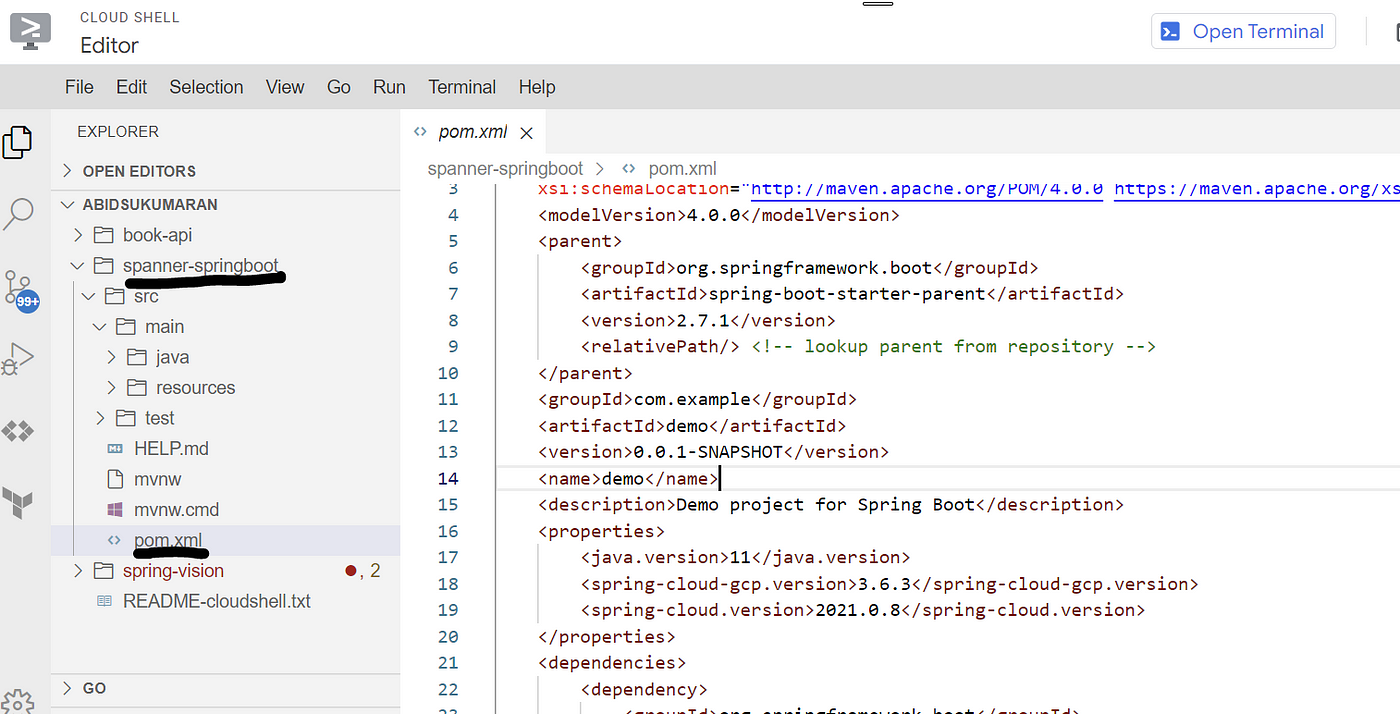Open the Manage gear icon
1400x714 pixels.
(x=18, y=701)
